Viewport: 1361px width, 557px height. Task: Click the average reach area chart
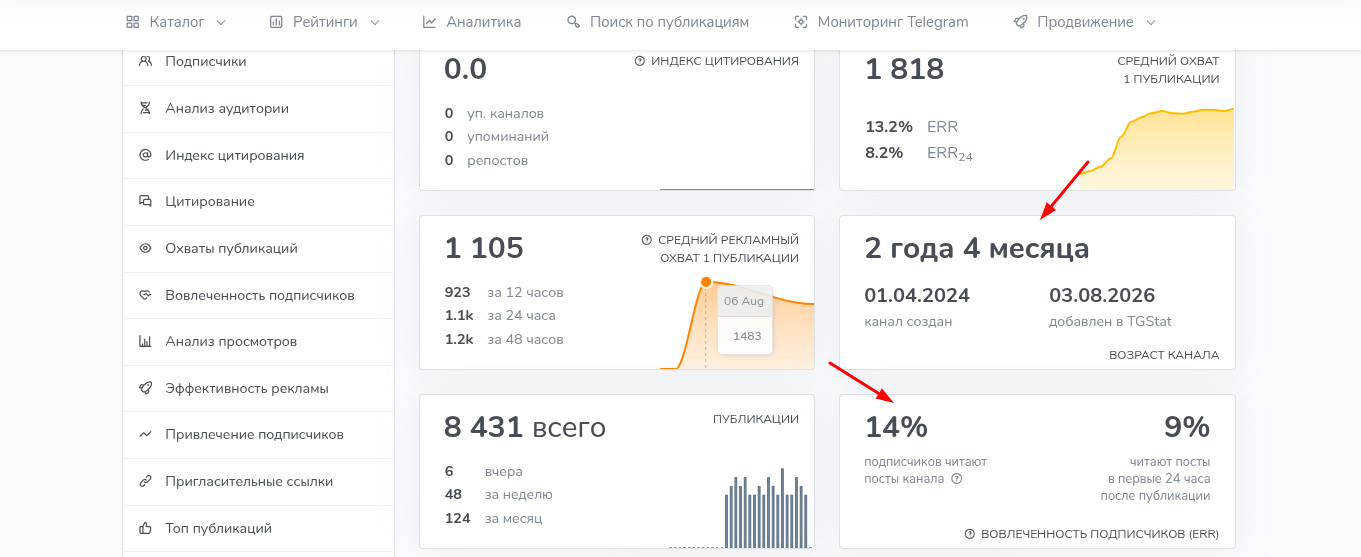1156,149
